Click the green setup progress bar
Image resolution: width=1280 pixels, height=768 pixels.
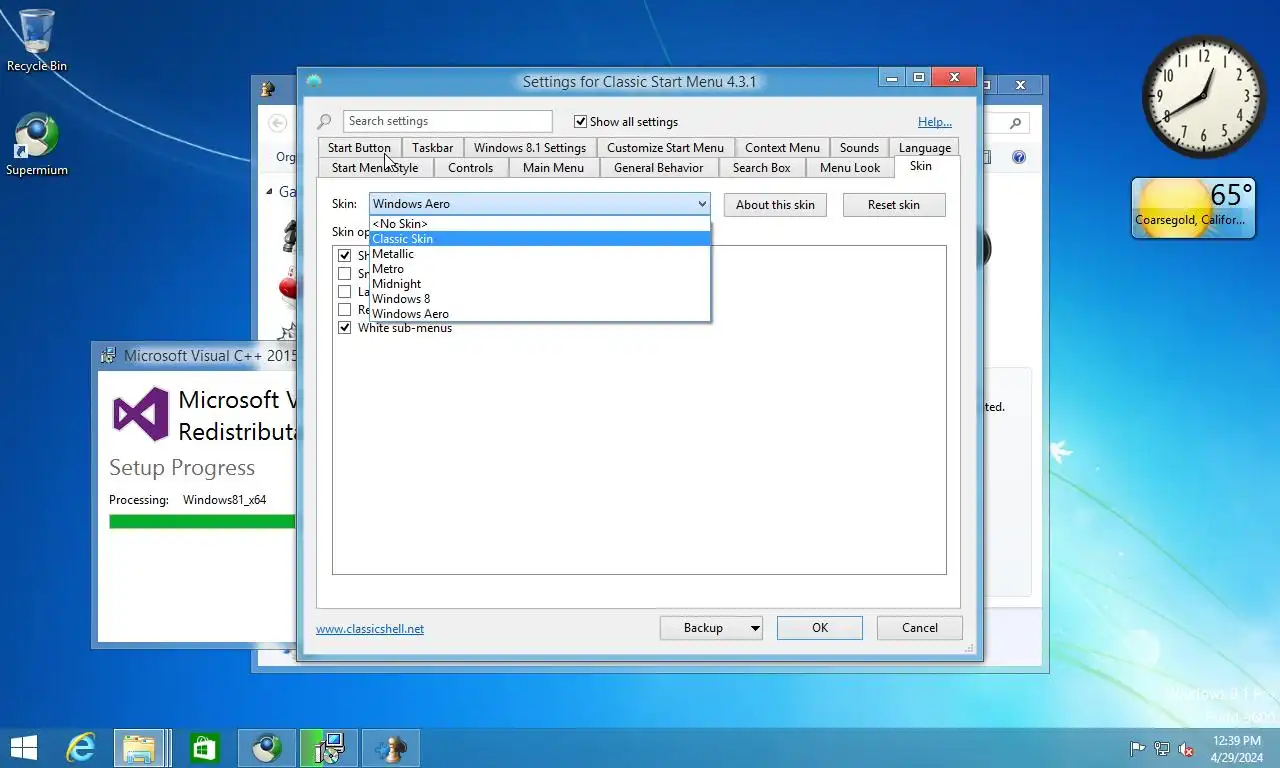(x=202, y=521)
